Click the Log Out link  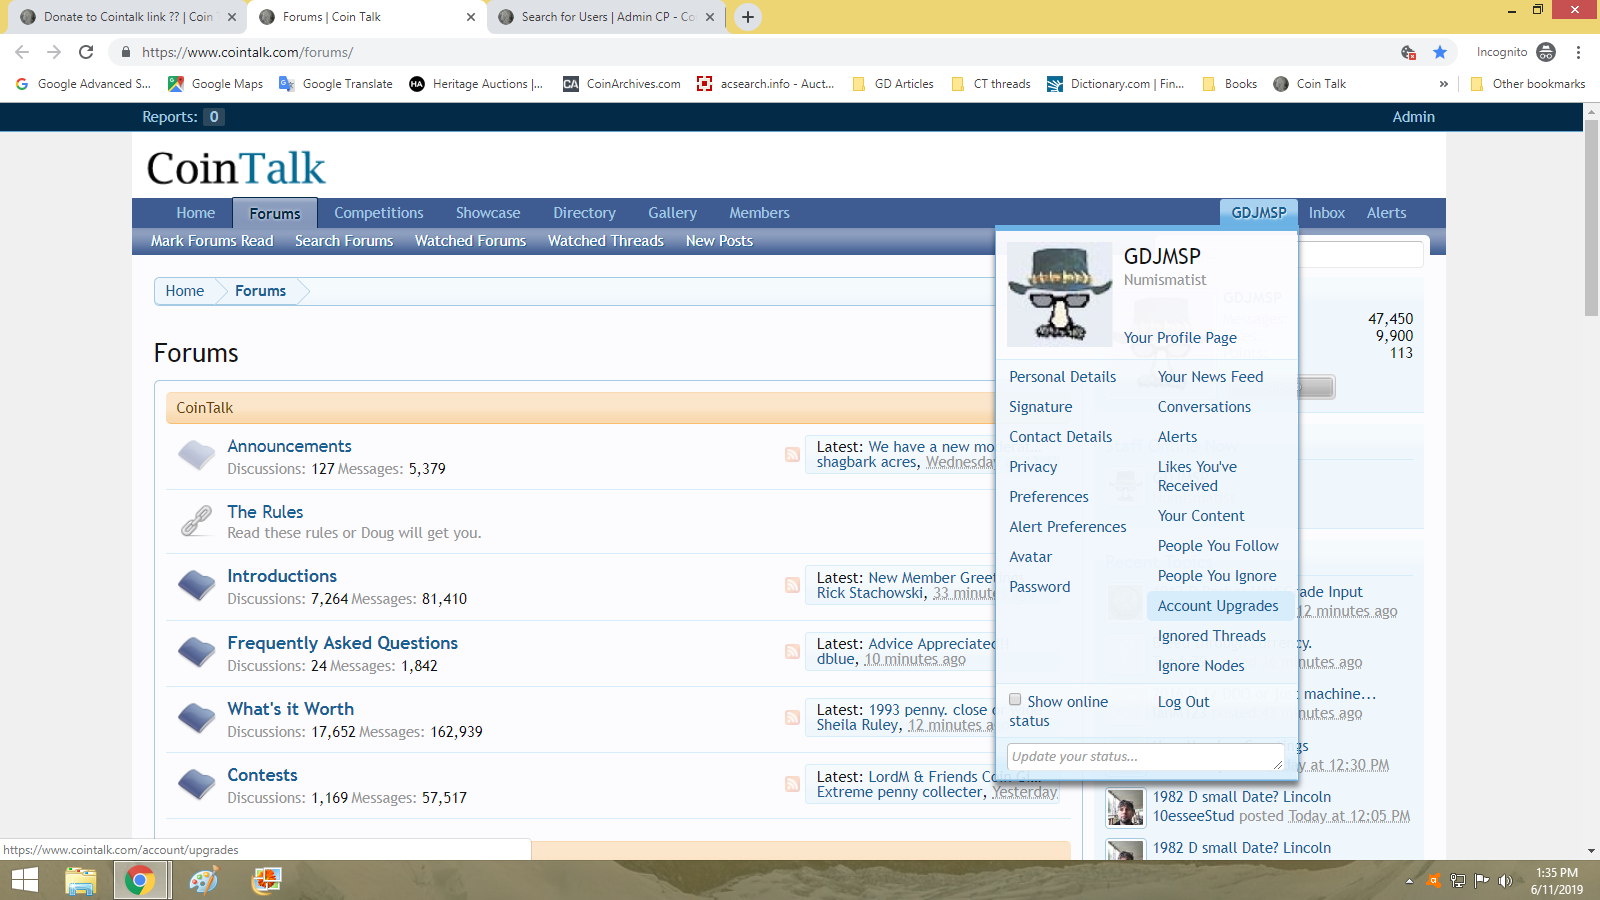coord(1183,702)
